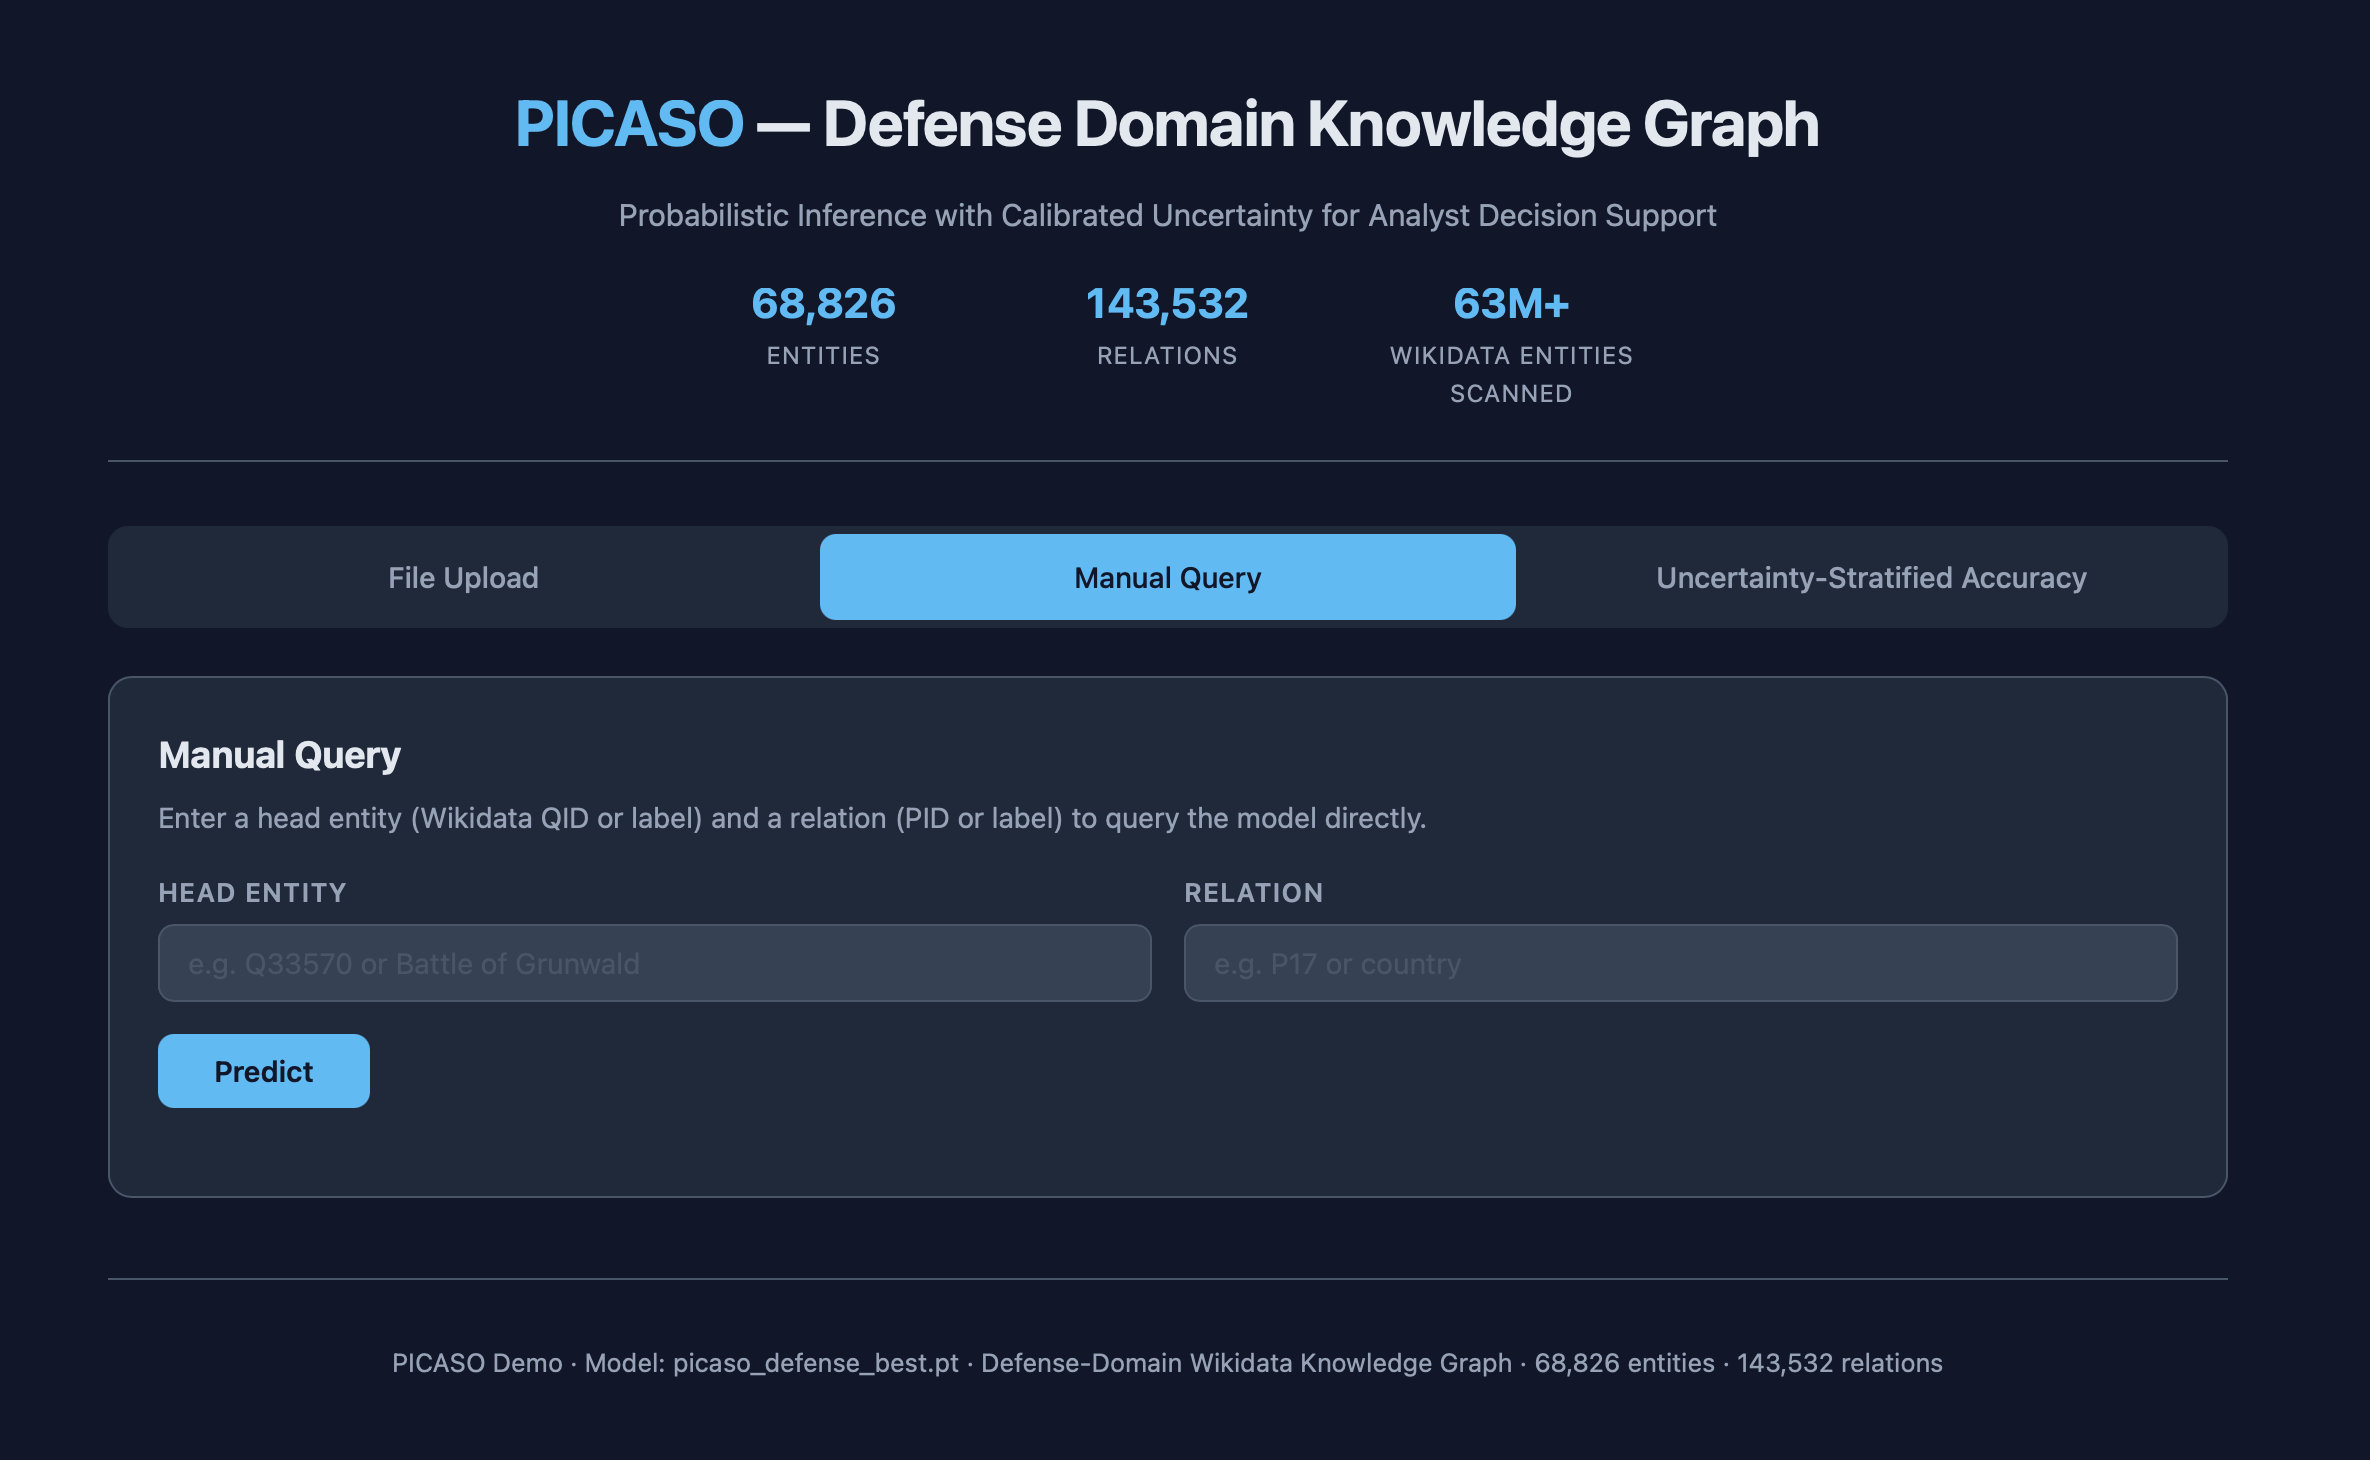
Task: Focus the Head Entity input field
Action: tap(655, 963)
